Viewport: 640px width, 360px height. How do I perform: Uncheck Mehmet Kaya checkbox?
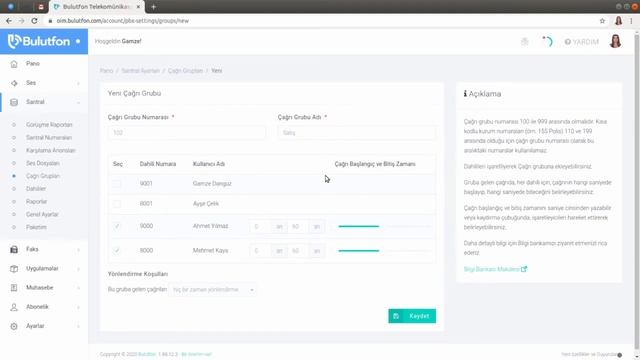click(x=117, y=251)
